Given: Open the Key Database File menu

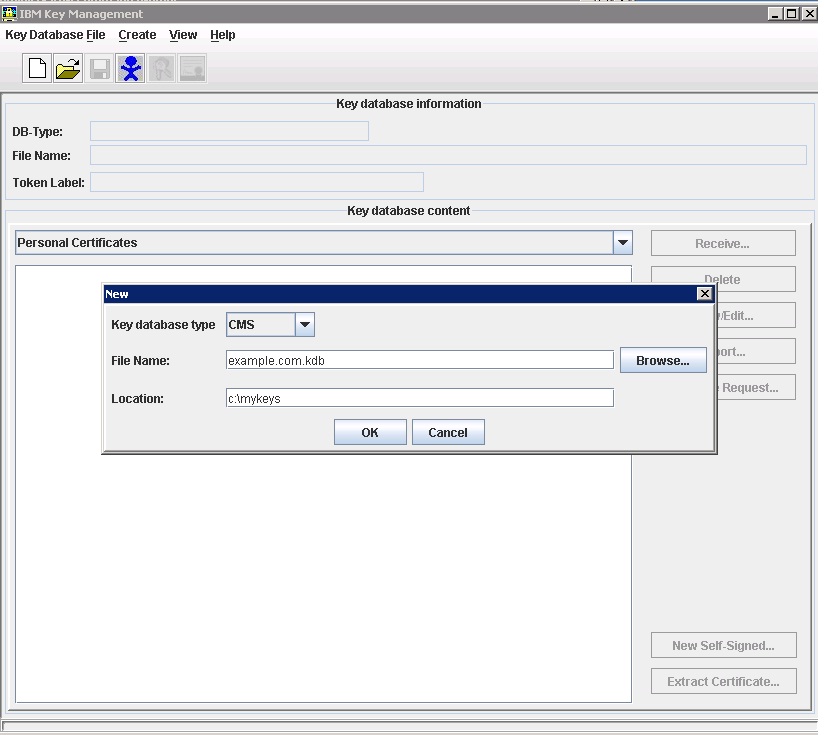Looking at the screenshot, I should tap(55, 35).
